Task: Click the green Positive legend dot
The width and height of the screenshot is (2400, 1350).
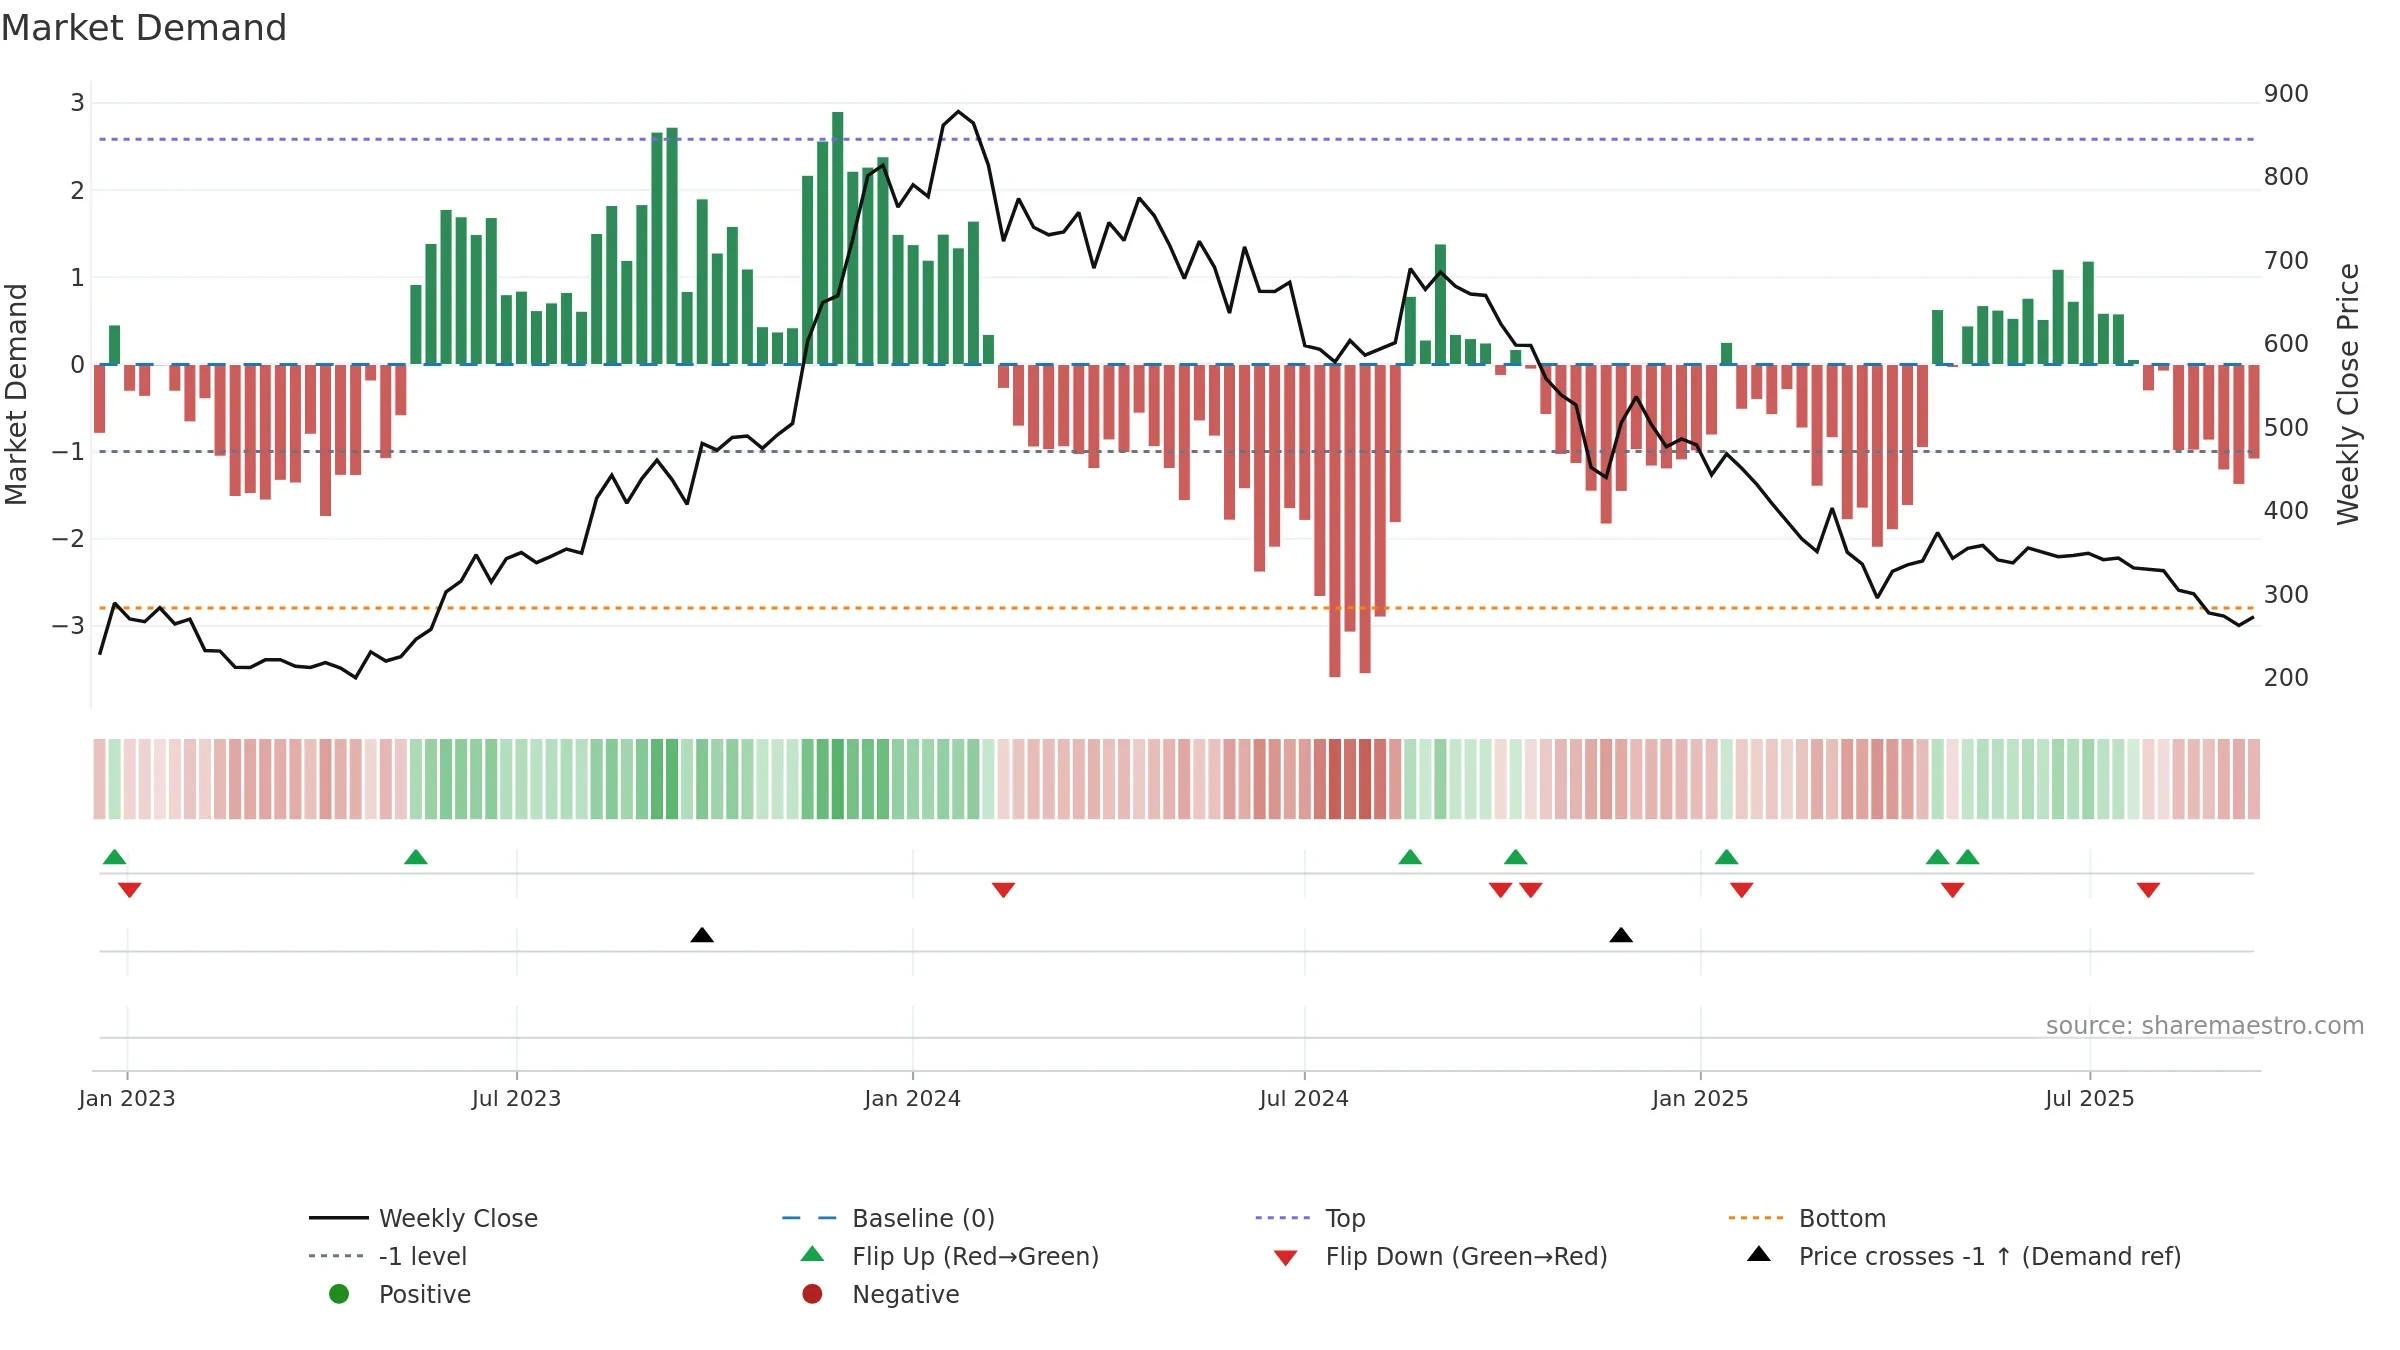Action: coord(339,1294)
